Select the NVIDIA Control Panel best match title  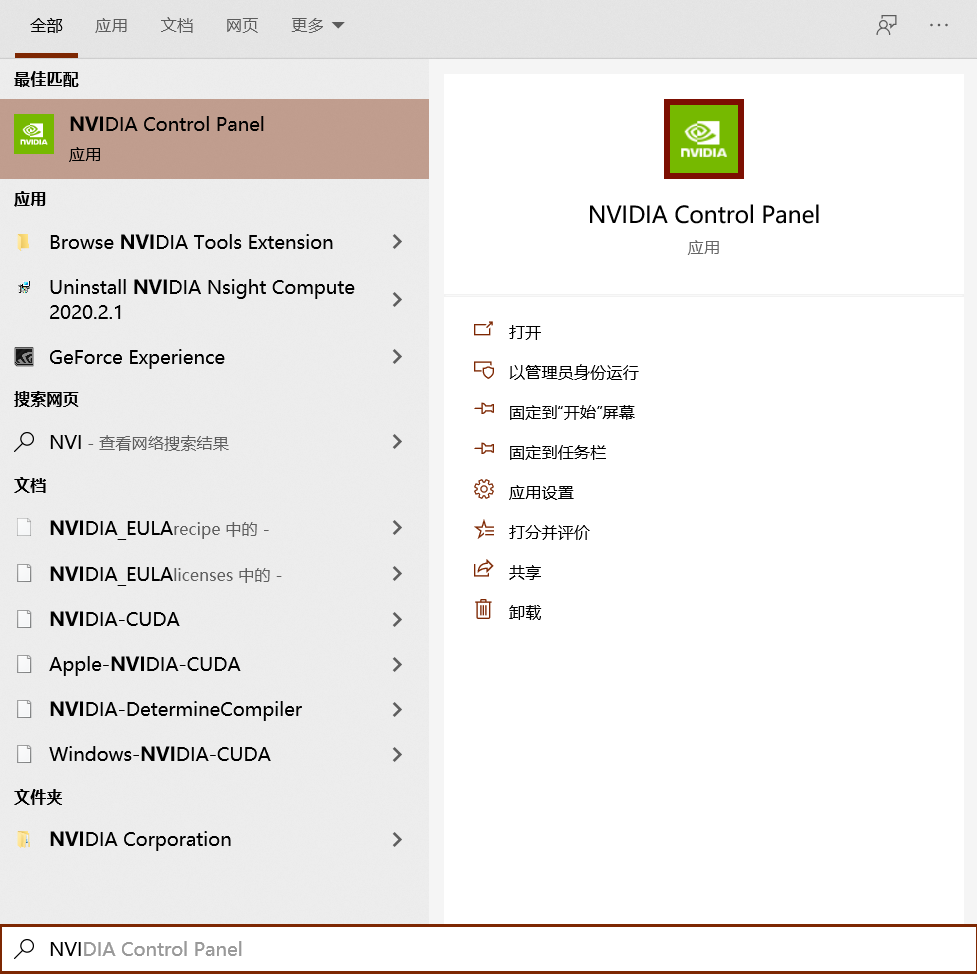click(167, 124)
